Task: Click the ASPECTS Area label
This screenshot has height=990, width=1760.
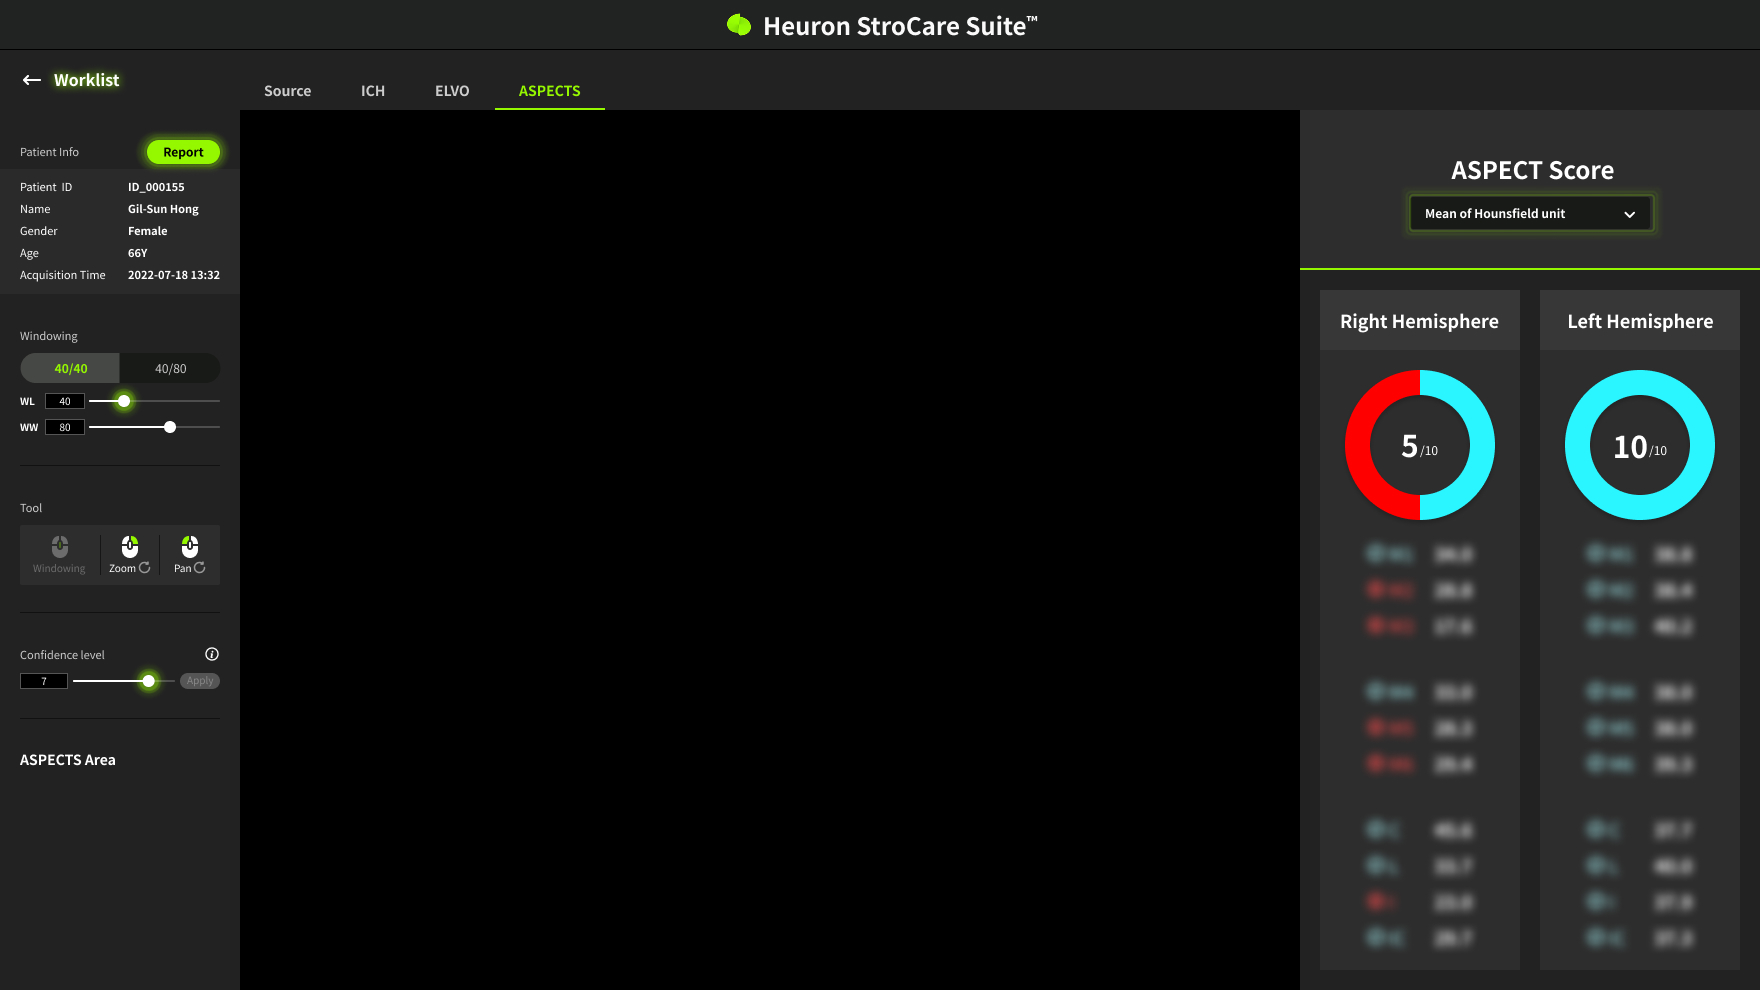Action: click(68, 760)
